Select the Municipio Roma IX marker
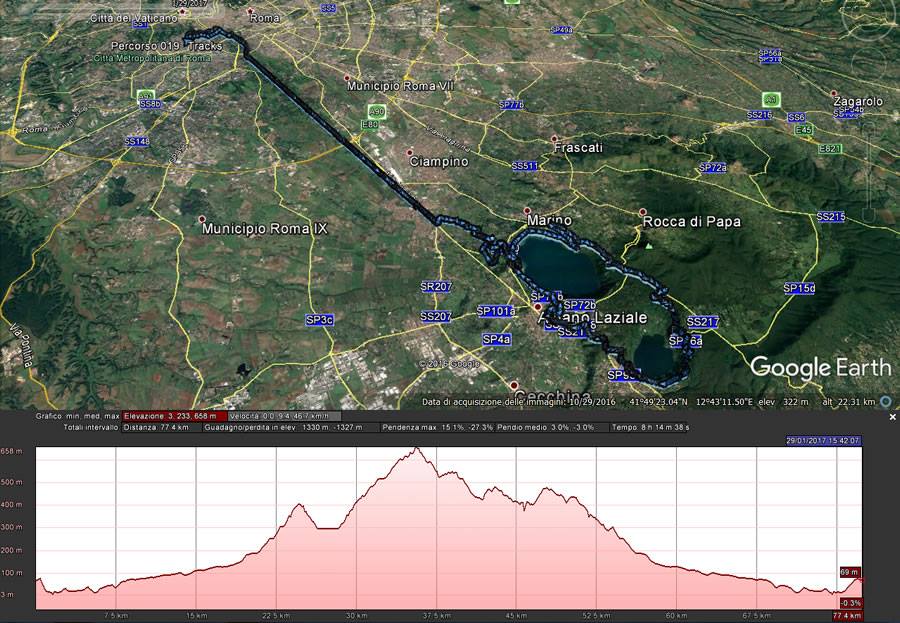 203,219
